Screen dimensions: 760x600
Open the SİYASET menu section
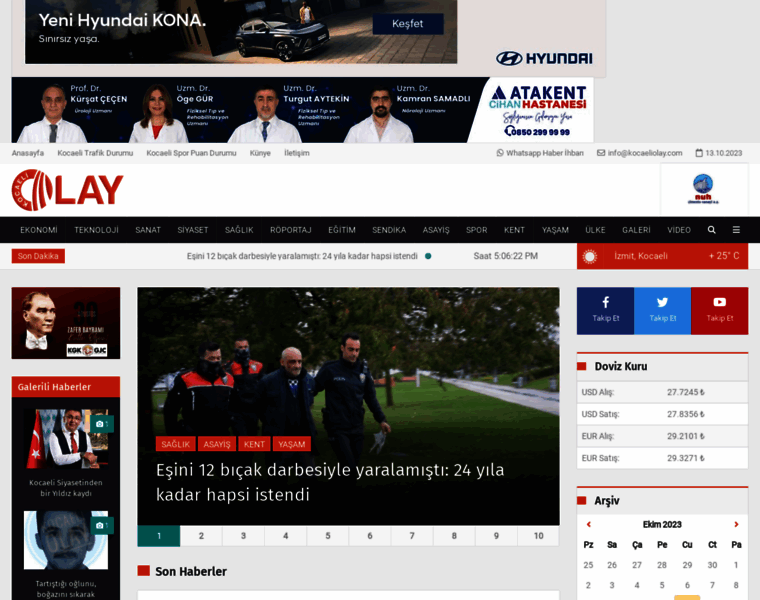[x=192, y=230]
